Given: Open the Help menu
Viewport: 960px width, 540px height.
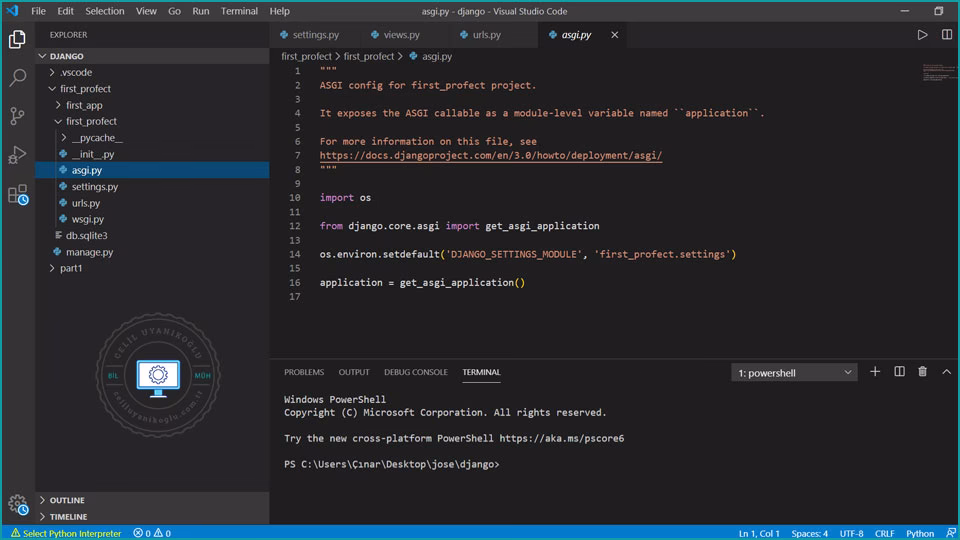Looking at the screenshot, I should click(279, 11).
